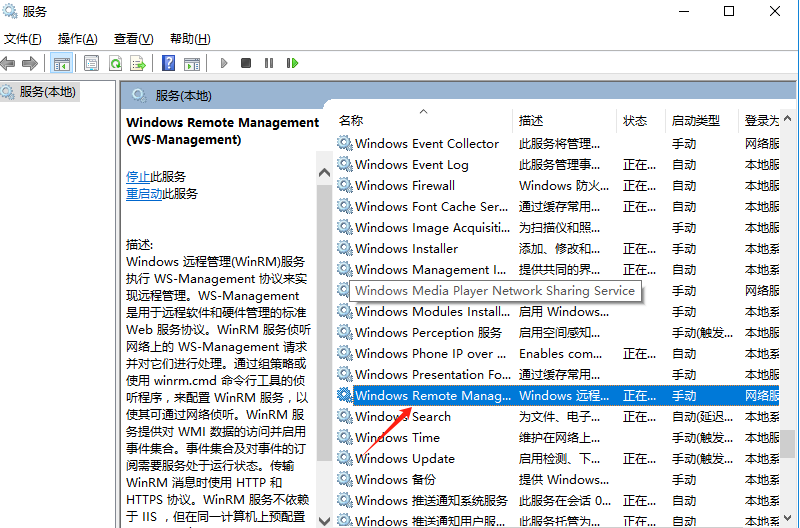Viewport: 800px width, 528px height.
Task: Select the Windows Update service row
Action: [x=557, y=458]
